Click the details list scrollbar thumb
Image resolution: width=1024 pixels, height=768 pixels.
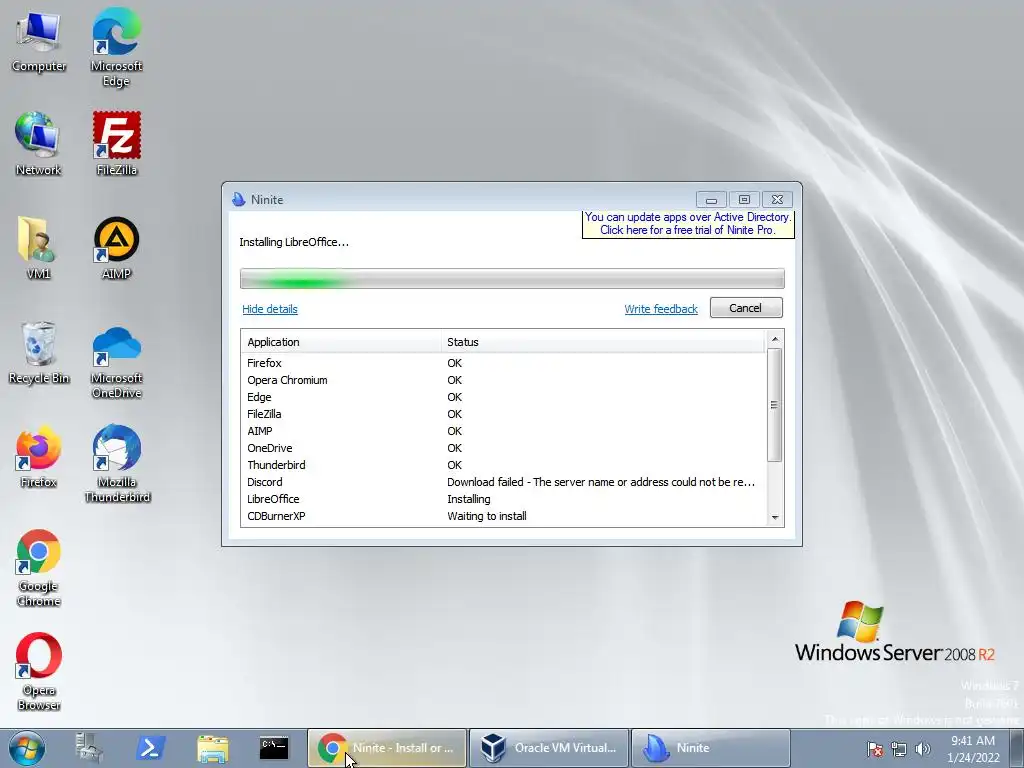775,405
